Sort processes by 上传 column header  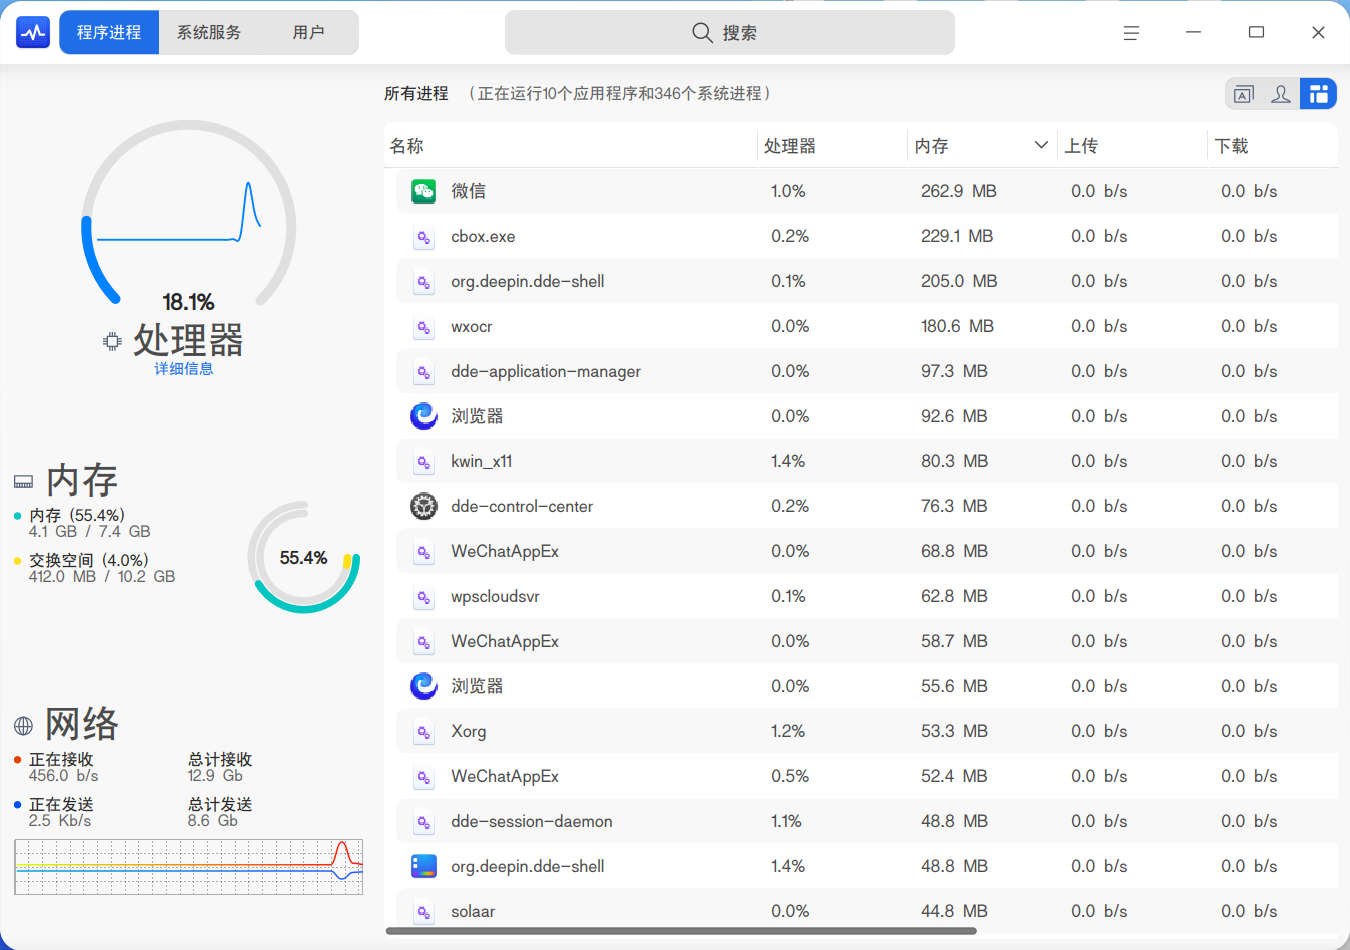1132,146
